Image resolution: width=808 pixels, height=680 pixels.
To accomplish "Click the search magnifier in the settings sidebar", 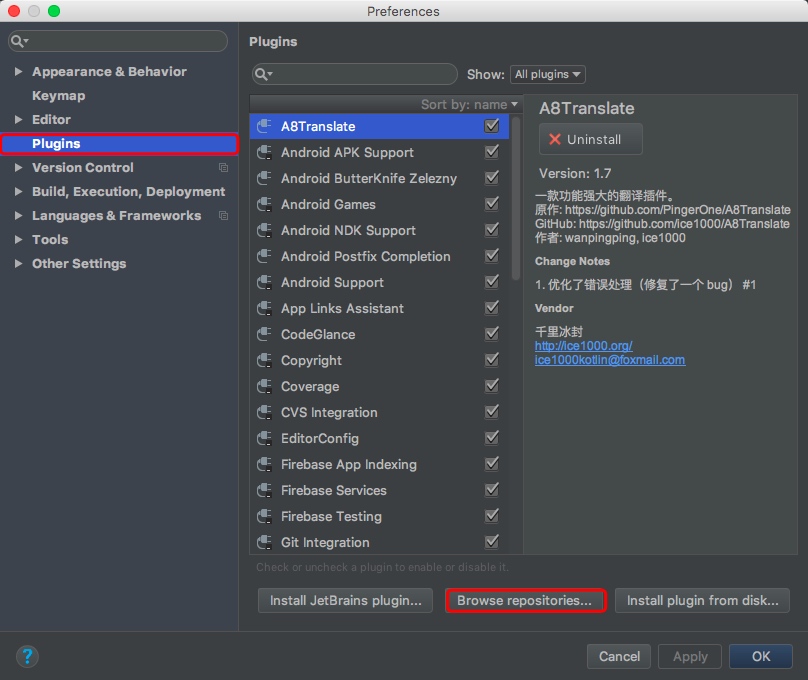I will click(19, 41).
